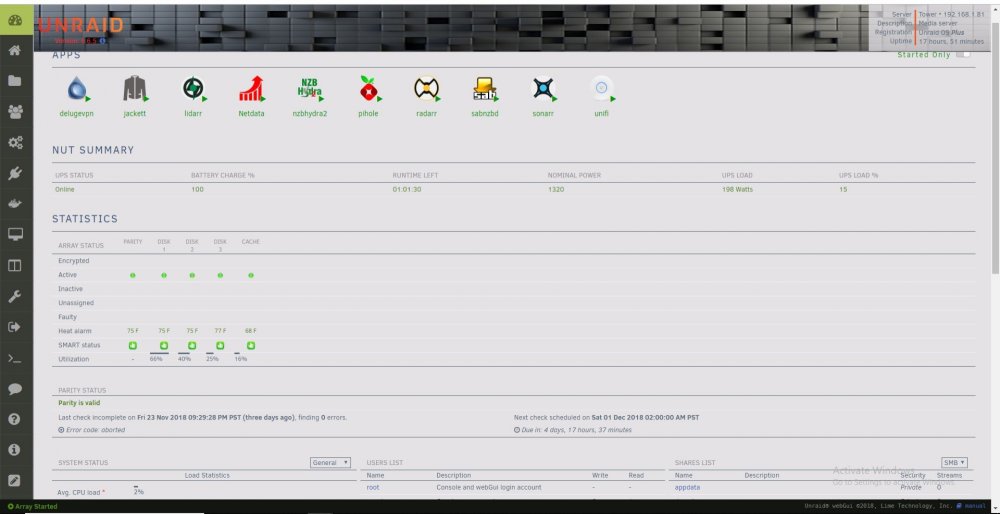
Task: Click the Parity active status dot
Action: pyautogui.click(x=133, y=275)
